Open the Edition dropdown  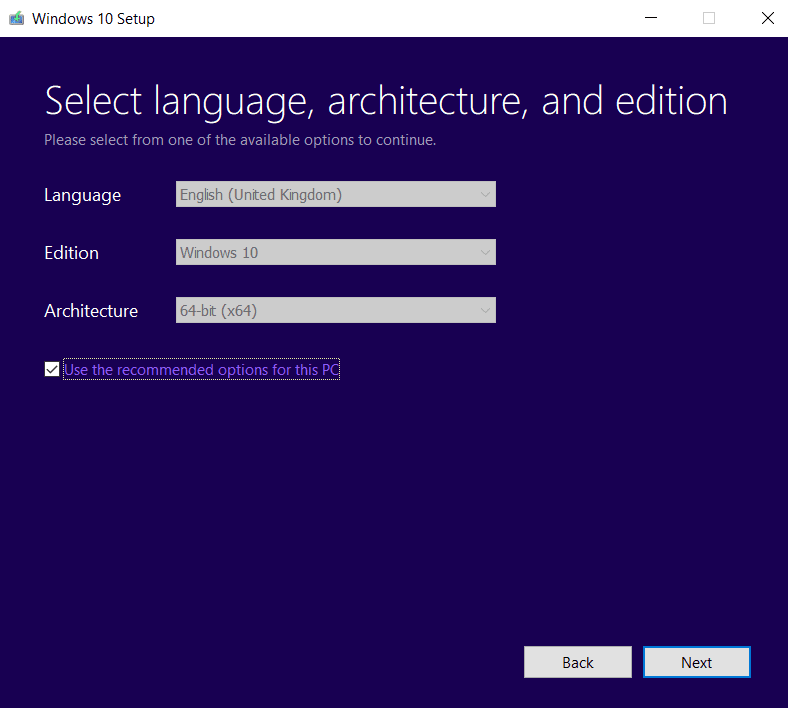coord(336,252)
